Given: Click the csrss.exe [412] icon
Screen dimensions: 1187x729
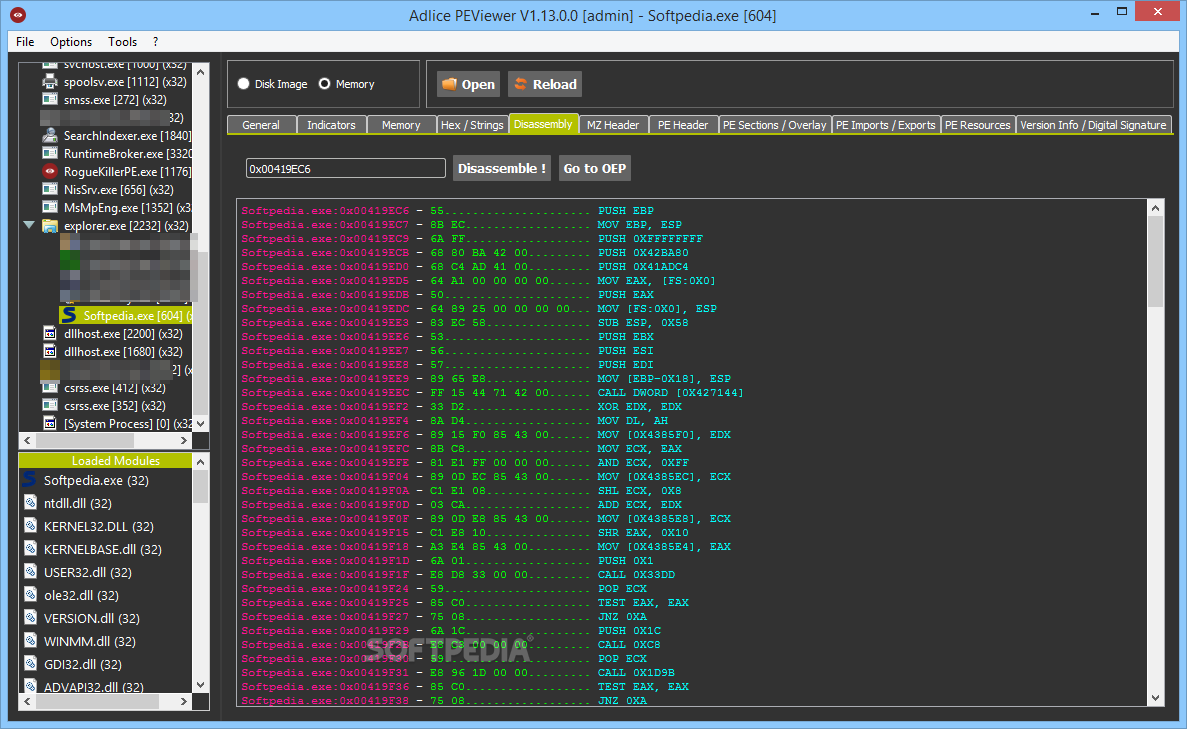Looking at the screenshot, I should click(50, 388).
